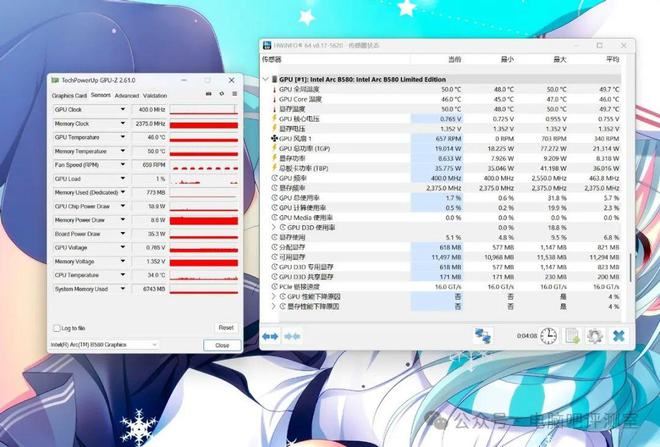This screenshot has height=447, width=660.
Task: Click the 最小 column header
Action: [507, 59]
